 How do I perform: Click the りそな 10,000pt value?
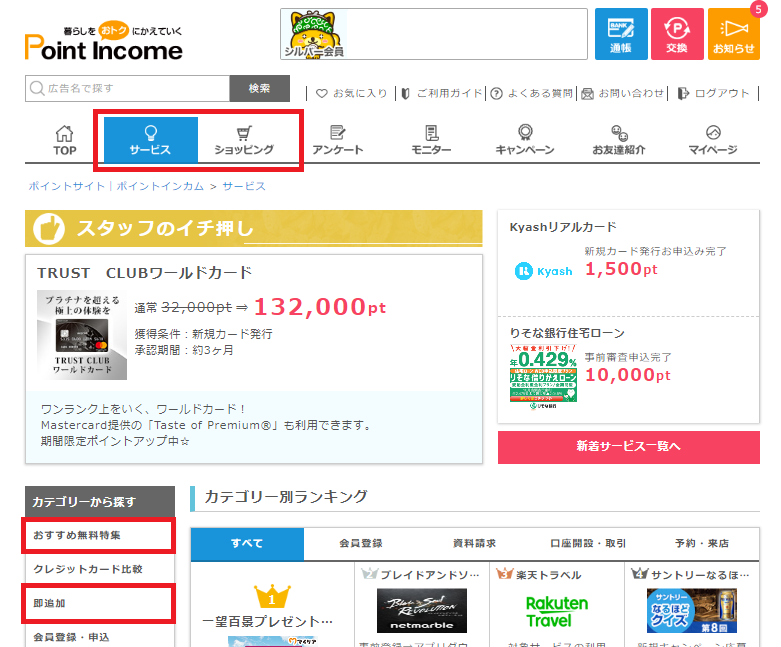click(x=628, y=375)
